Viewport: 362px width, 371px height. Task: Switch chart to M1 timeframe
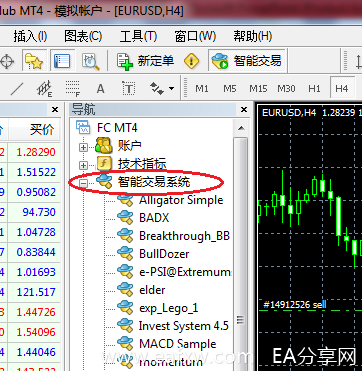[202, 89]
